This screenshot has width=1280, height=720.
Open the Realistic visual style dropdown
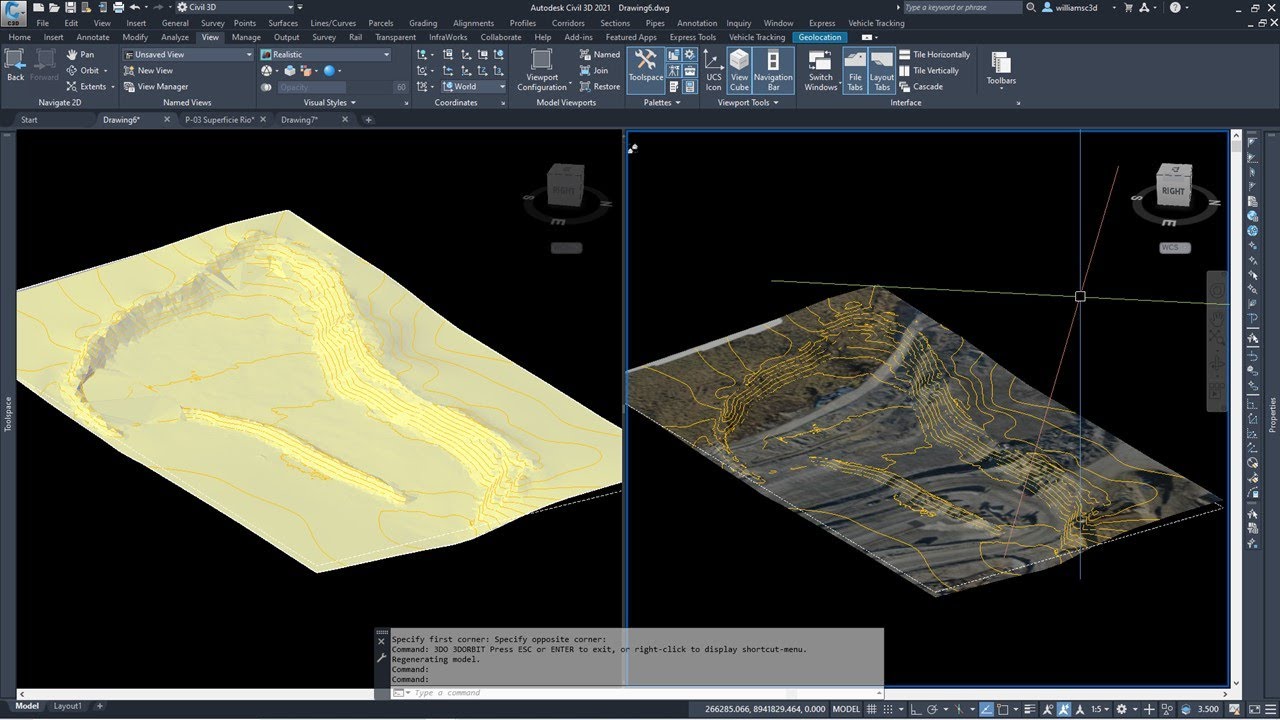tap(325, 55)
